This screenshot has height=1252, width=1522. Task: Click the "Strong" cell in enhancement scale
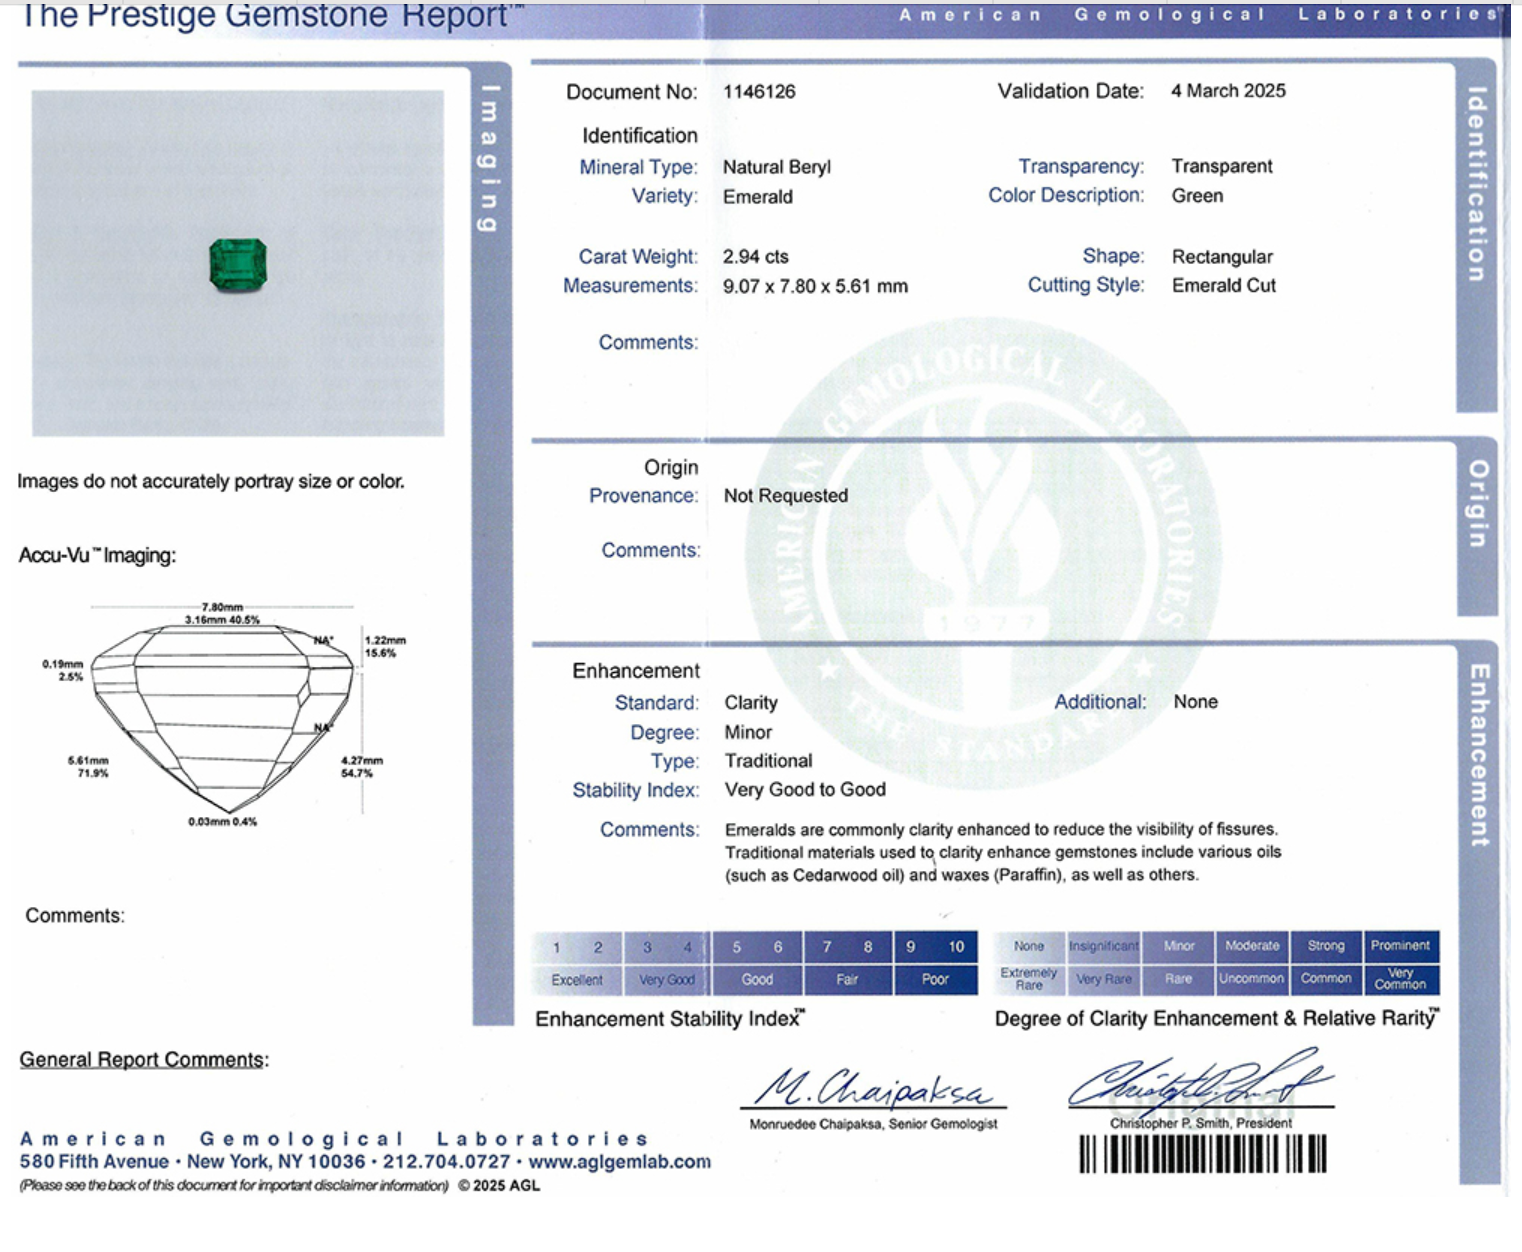point(1326,946)
